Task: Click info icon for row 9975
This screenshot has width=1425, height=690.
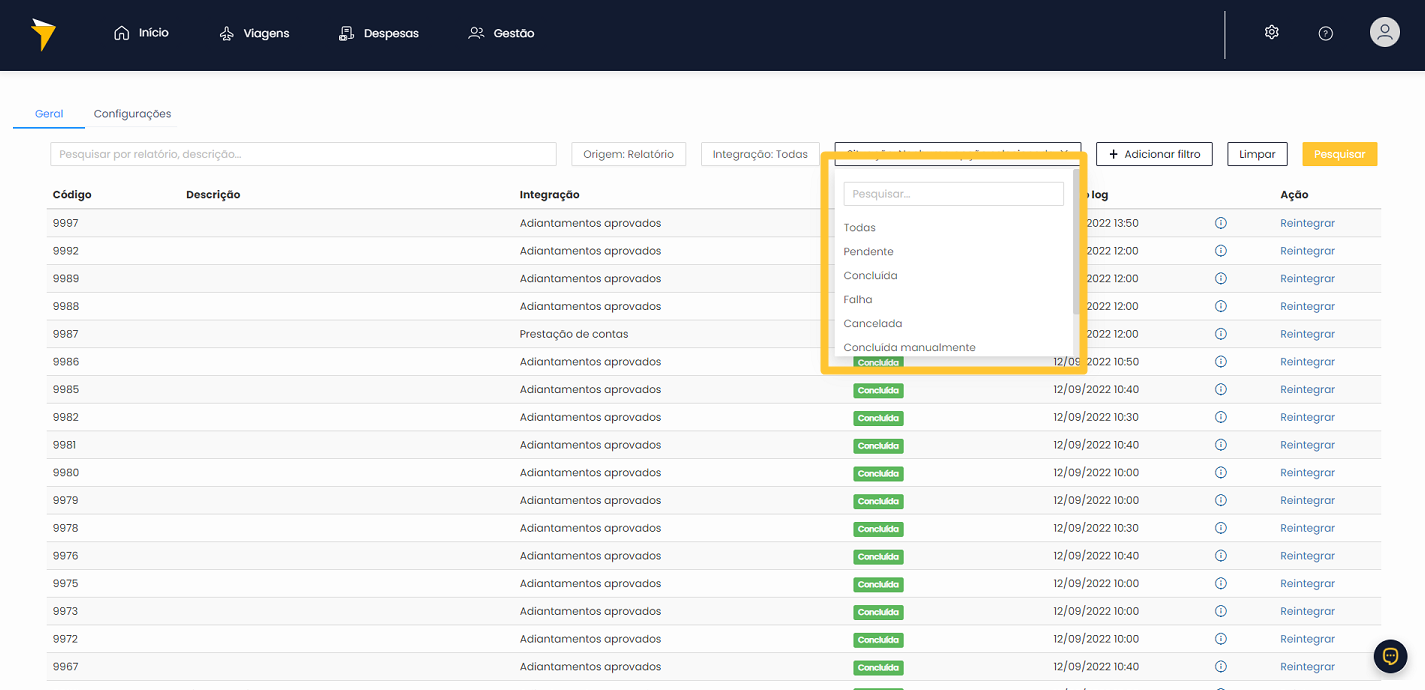Action: [x=1220, y=583]
